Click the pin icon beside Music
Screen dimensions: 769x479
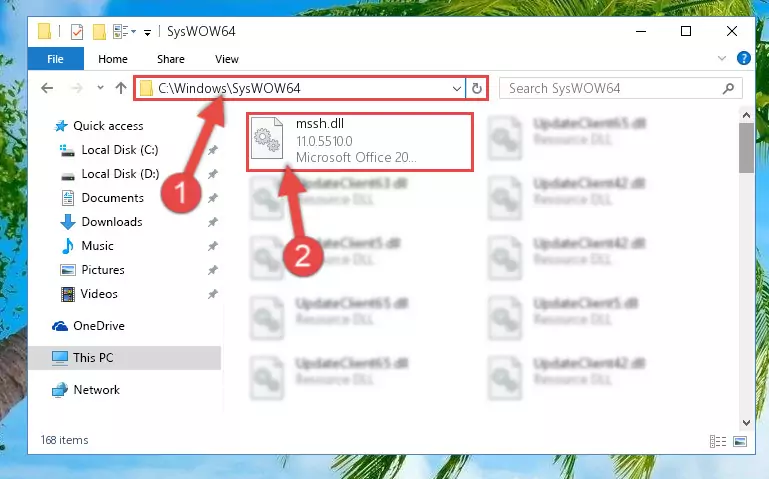click(212, 246)
